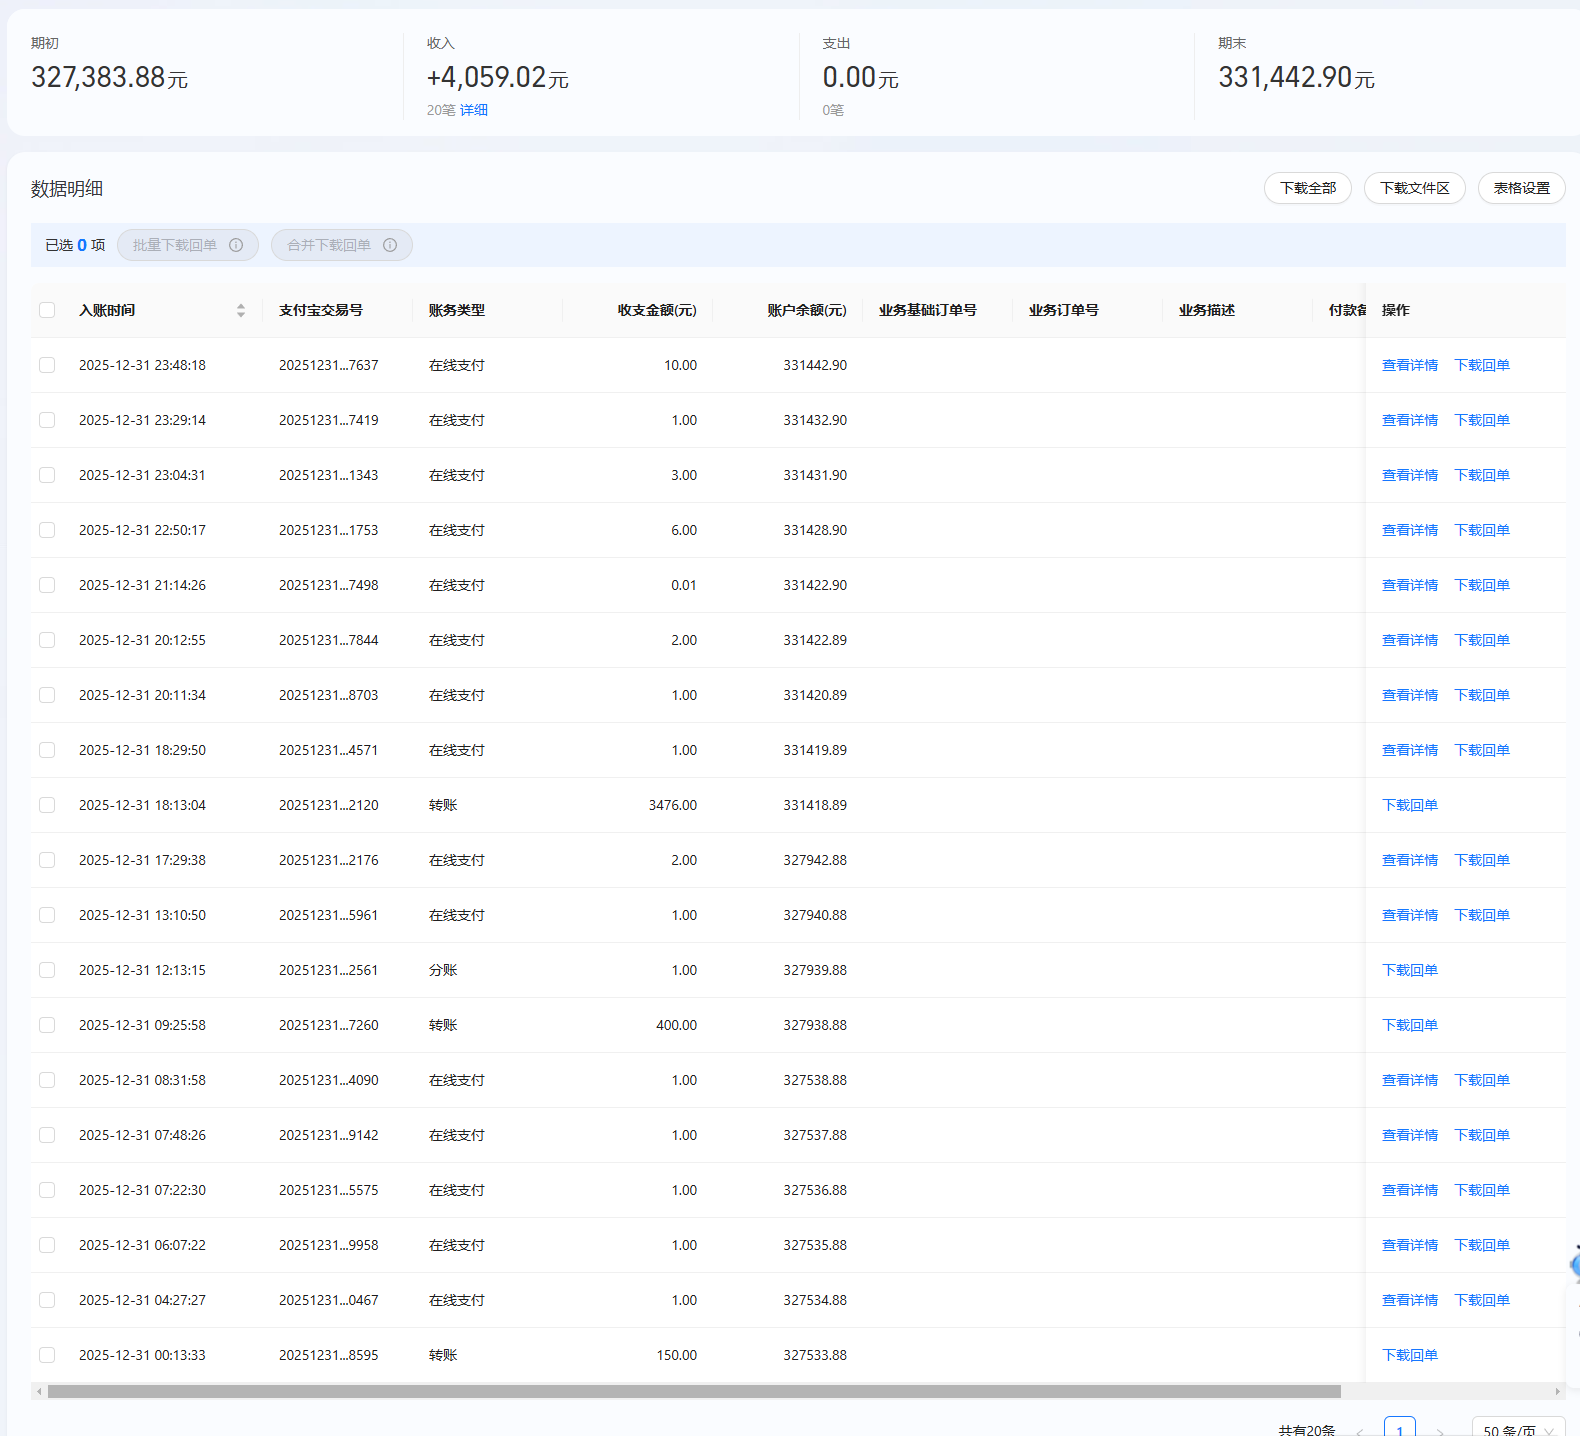
Task: Select page 1 in pagination
Action: point(1399,1429)
